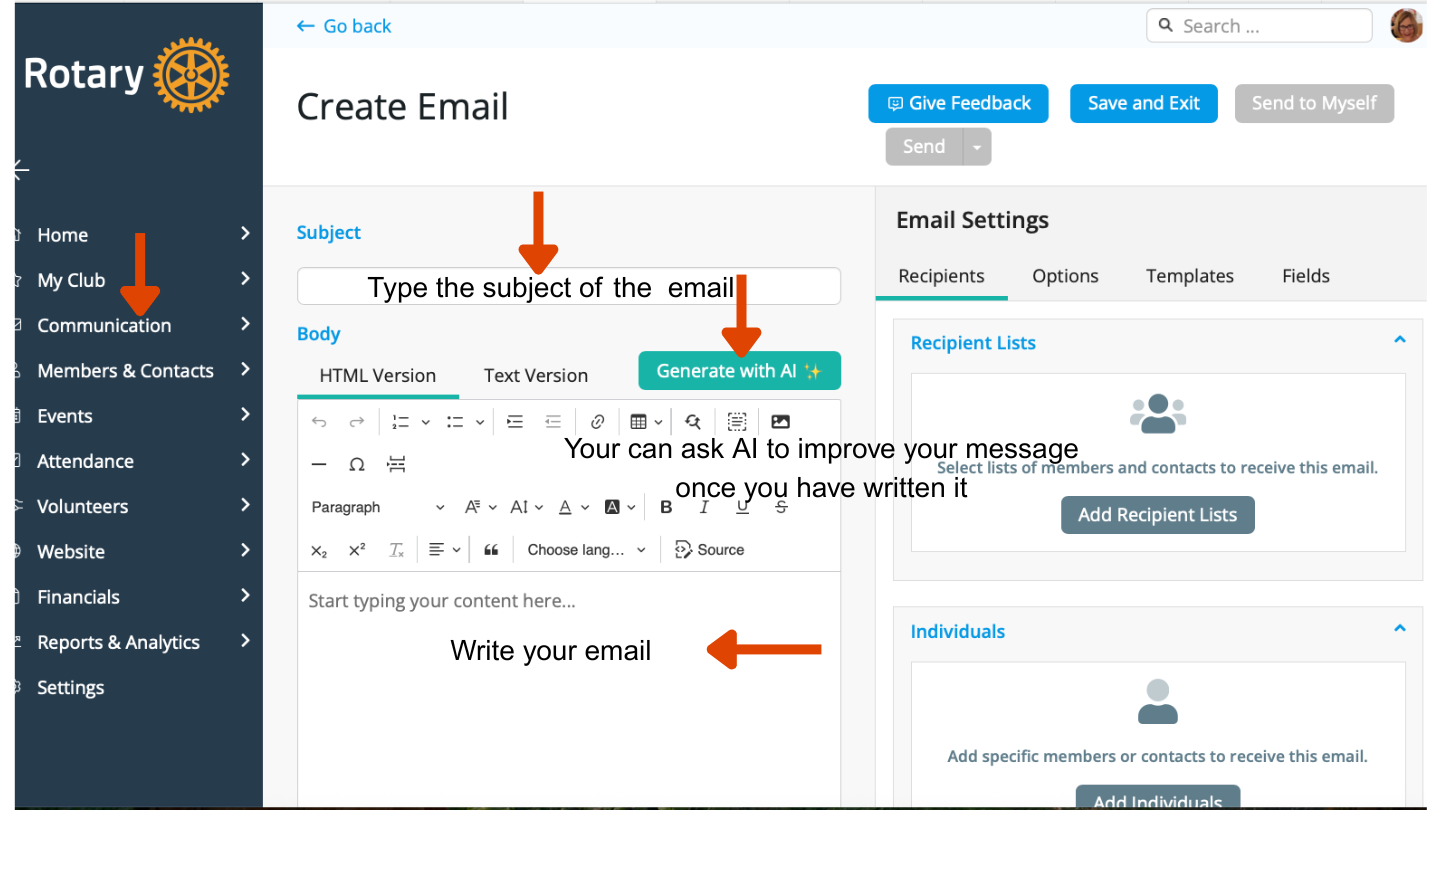The height and width of the screenshot is (871, 1442).
Task: Select the Recipients tab
Action: pos(941,276)
